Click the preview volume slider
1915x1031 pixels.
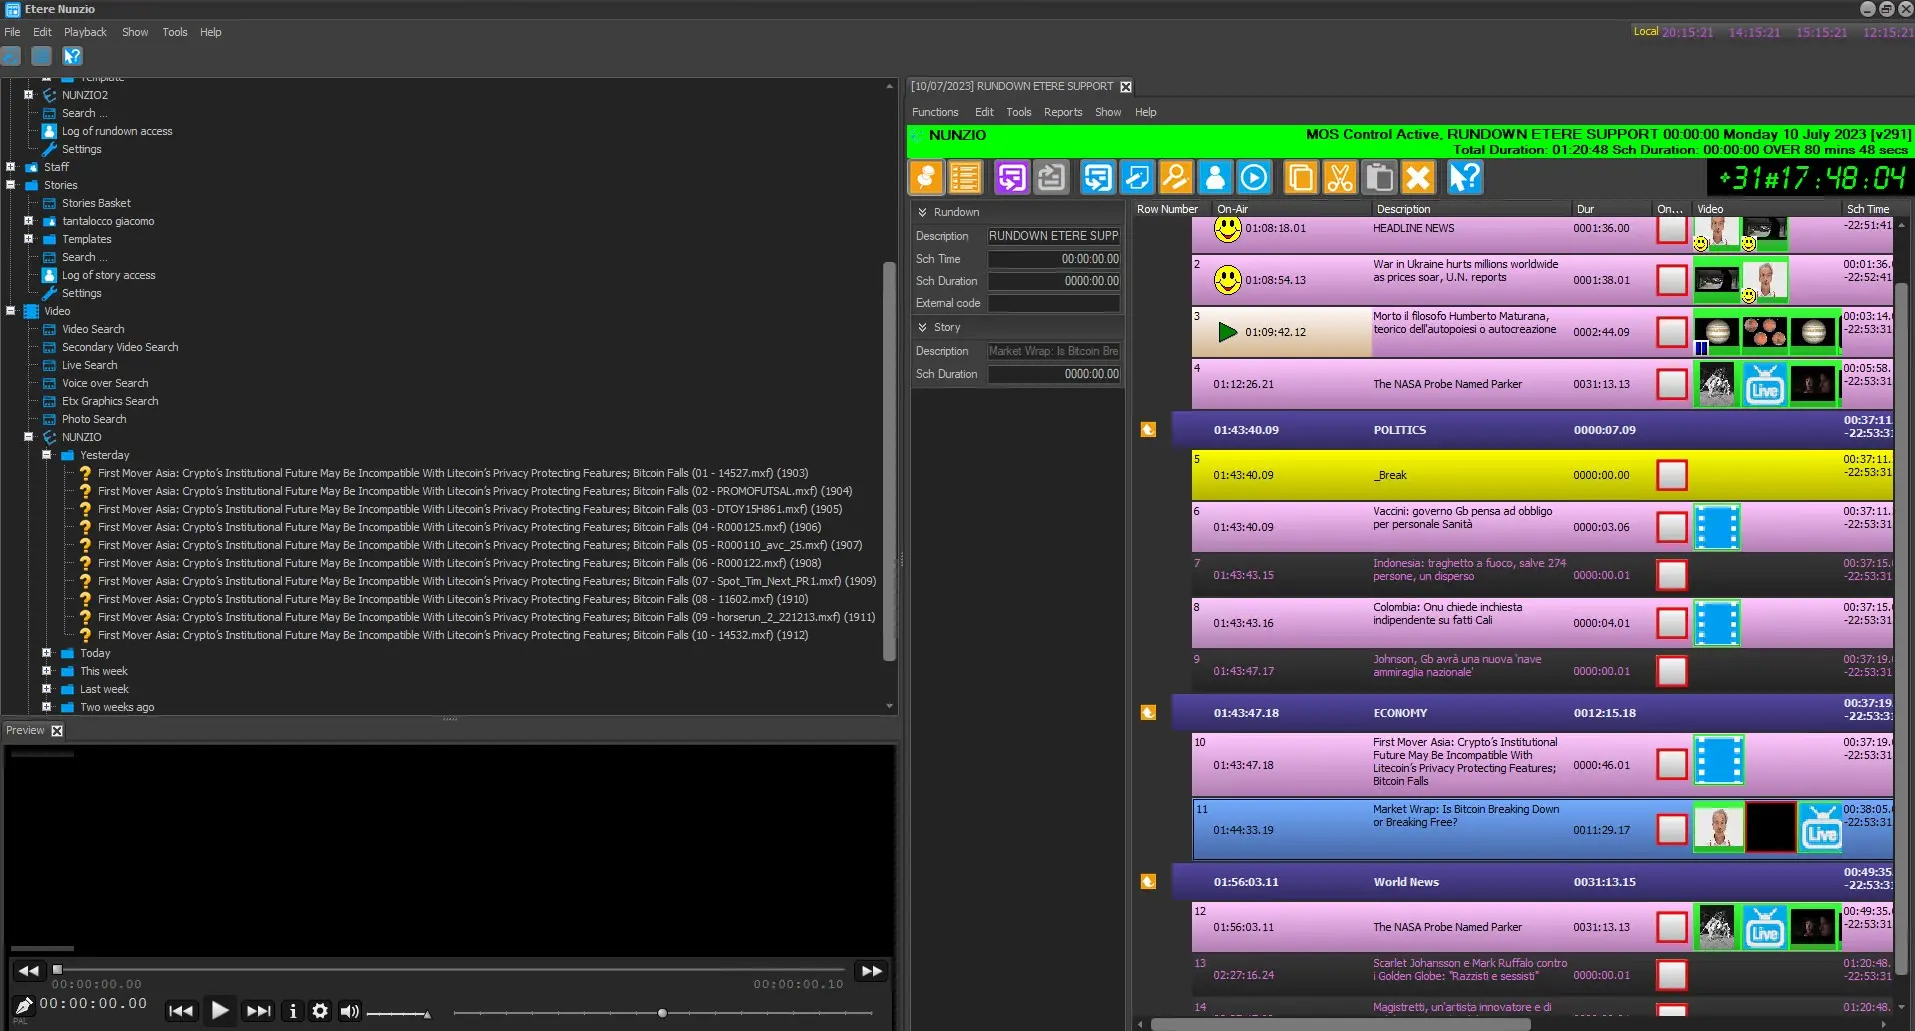coord(398,1014)
